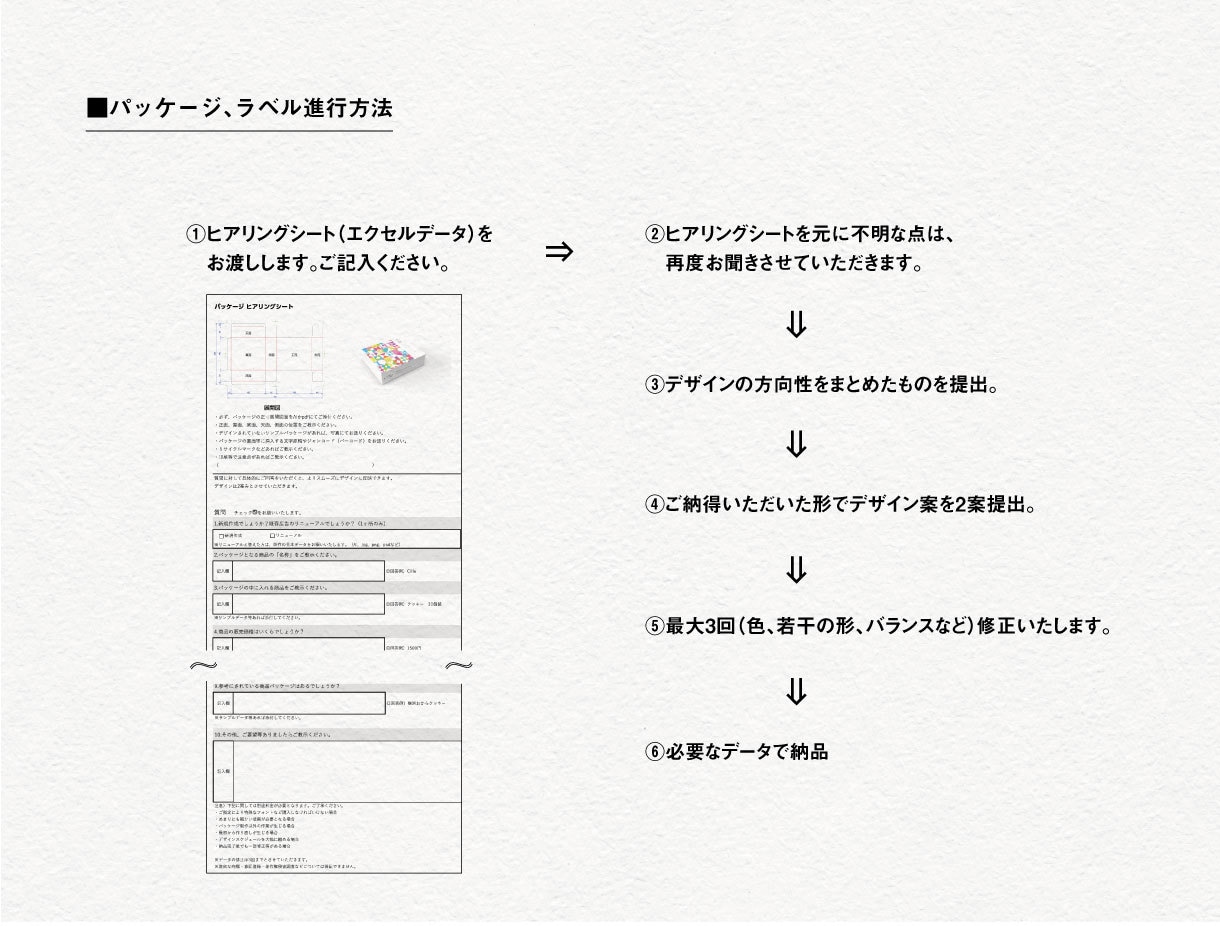This screenshot has width=1220, height=926.
Task: Click step ⑥ 必要なデータで納品
Action: 737,751
